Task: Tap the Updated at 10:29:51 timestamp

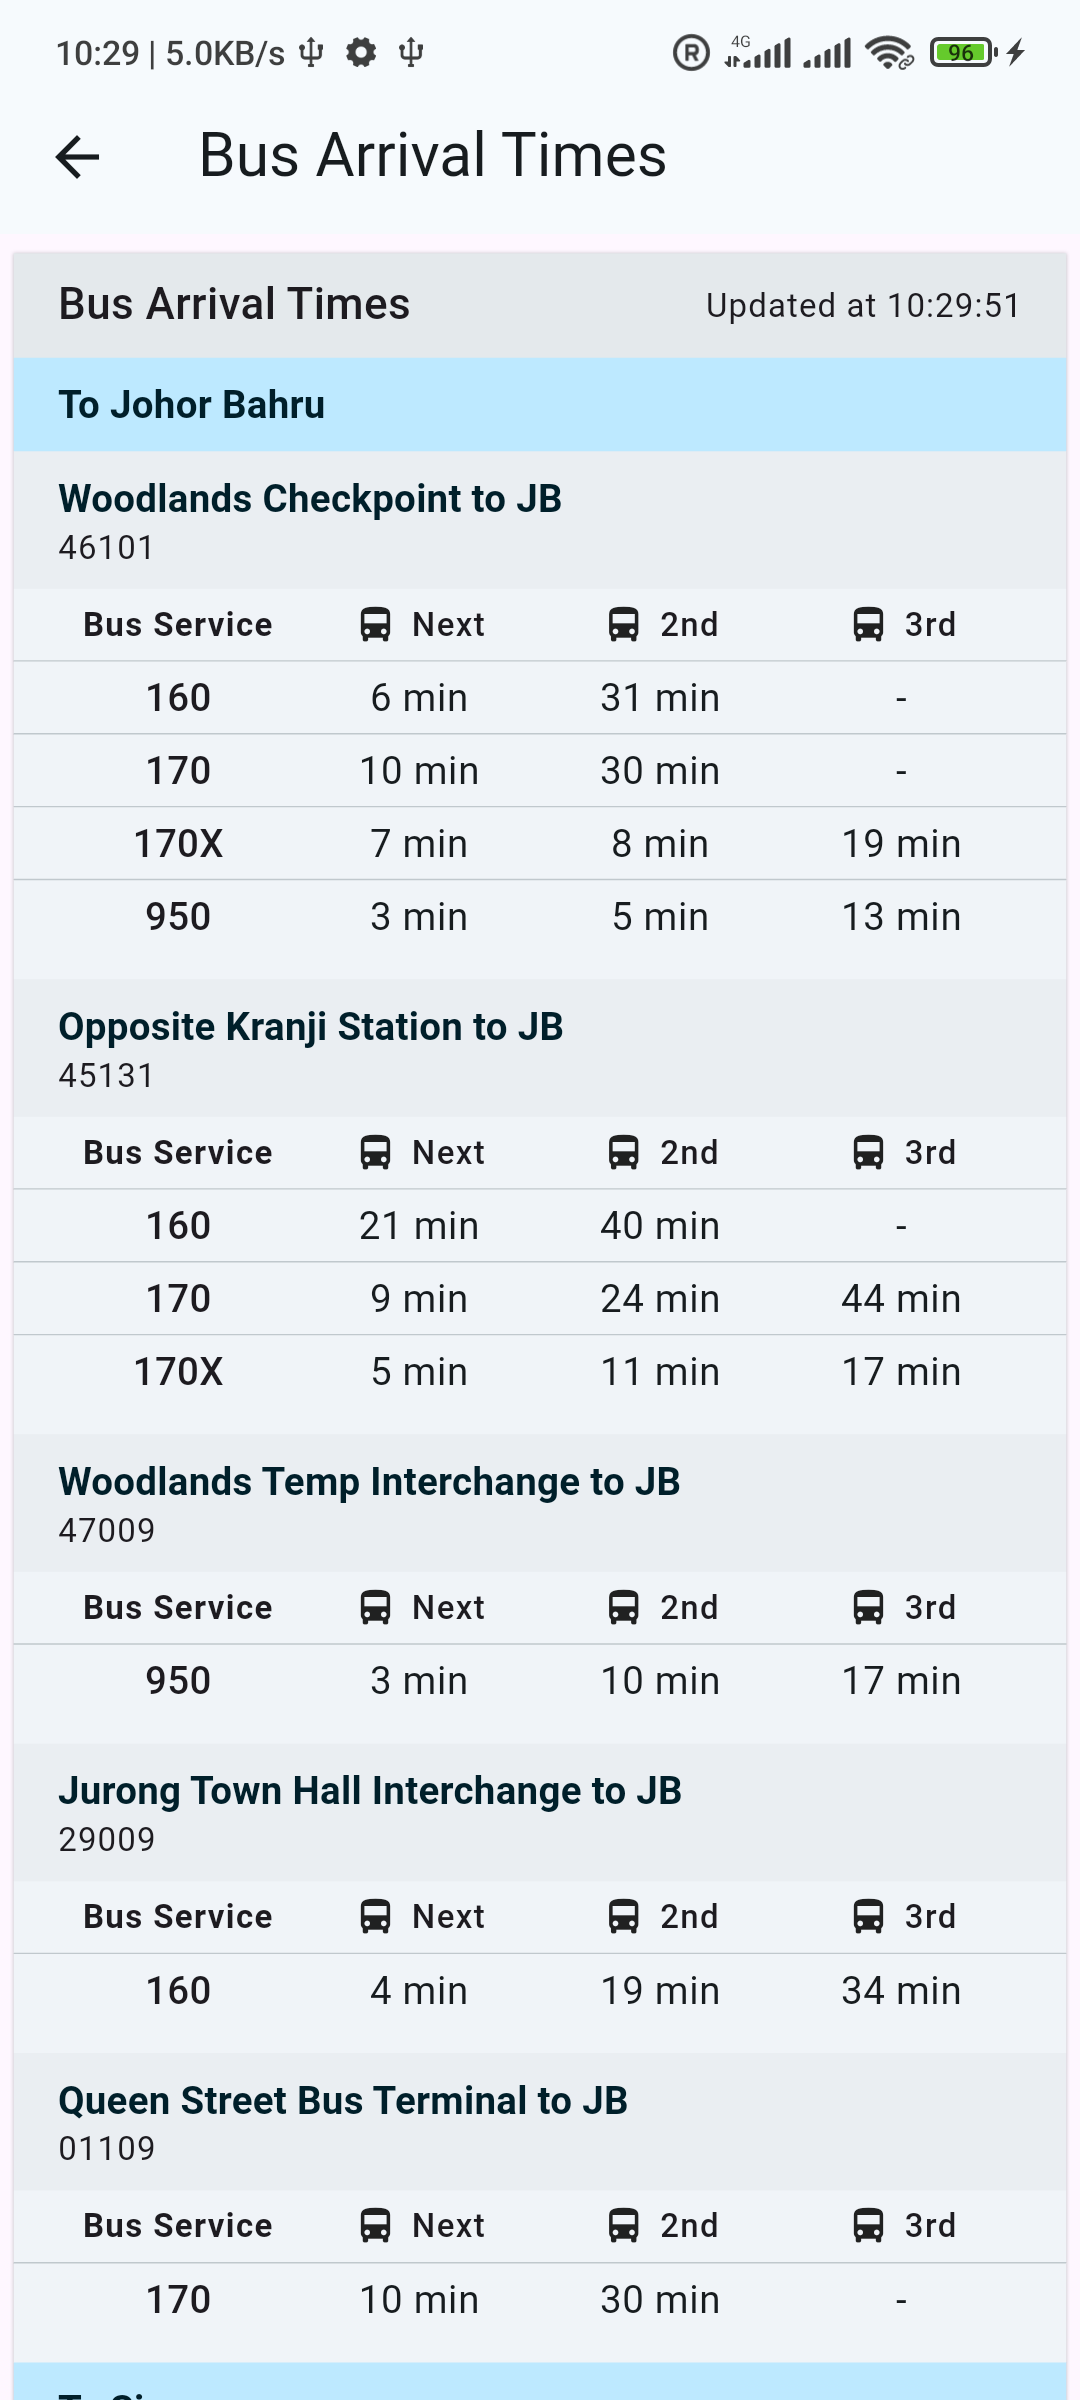Action: tap(863, 305)
